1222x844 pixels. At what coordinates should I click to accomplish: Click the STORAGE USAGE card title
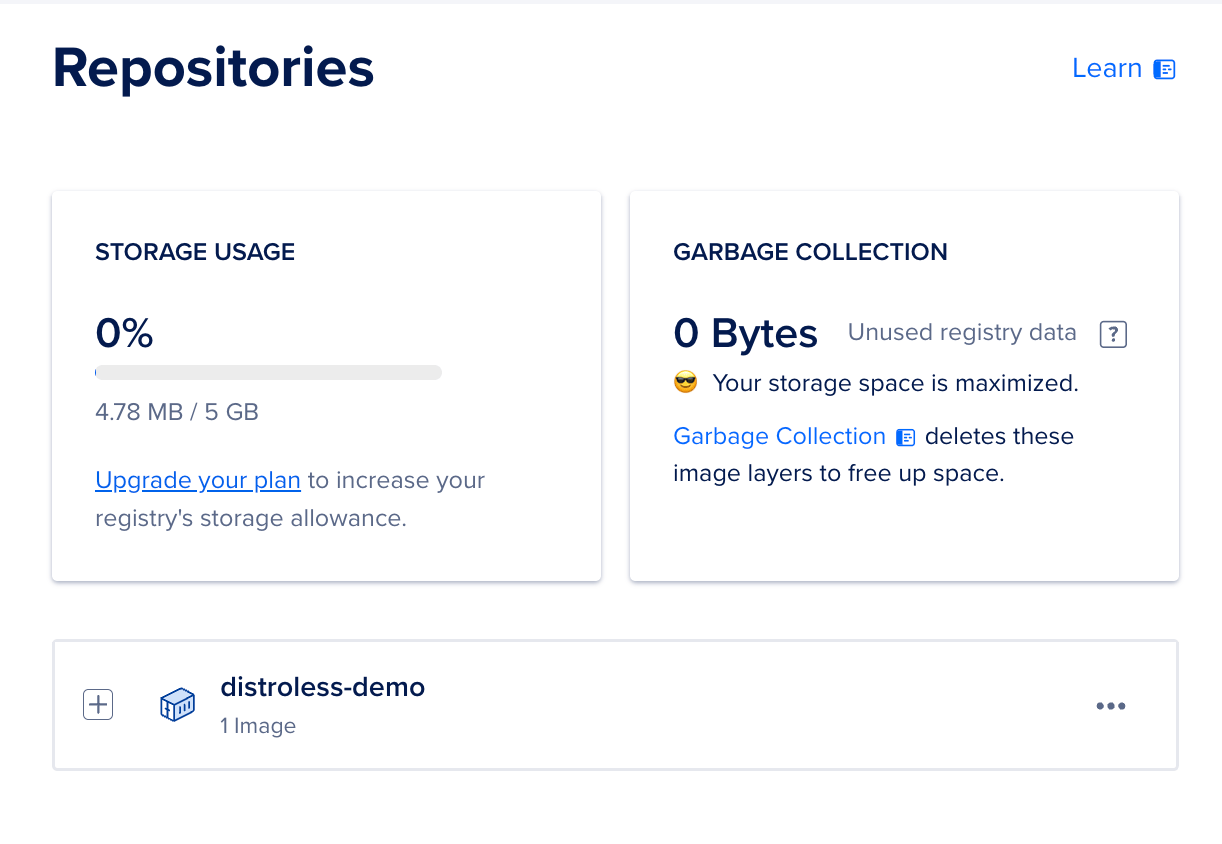click(x=195, y=252)
